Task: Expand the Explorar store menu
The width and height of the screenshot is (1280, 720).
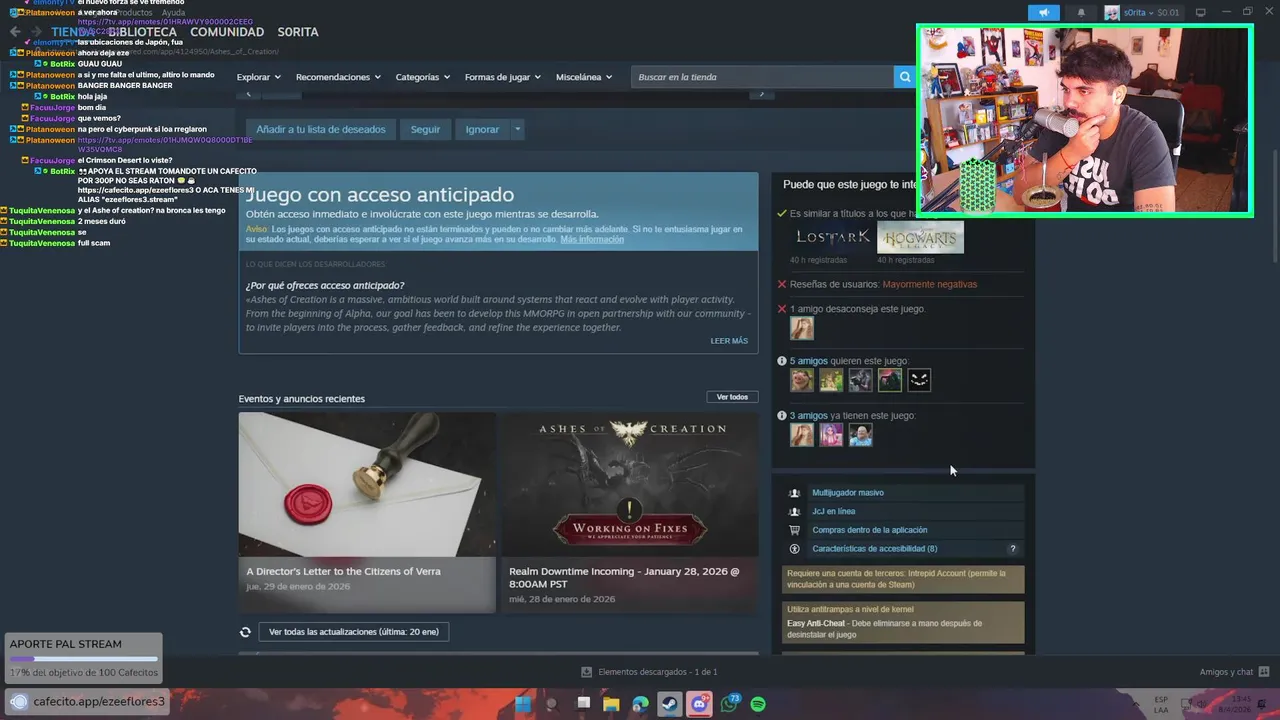Action: point(258,77)
